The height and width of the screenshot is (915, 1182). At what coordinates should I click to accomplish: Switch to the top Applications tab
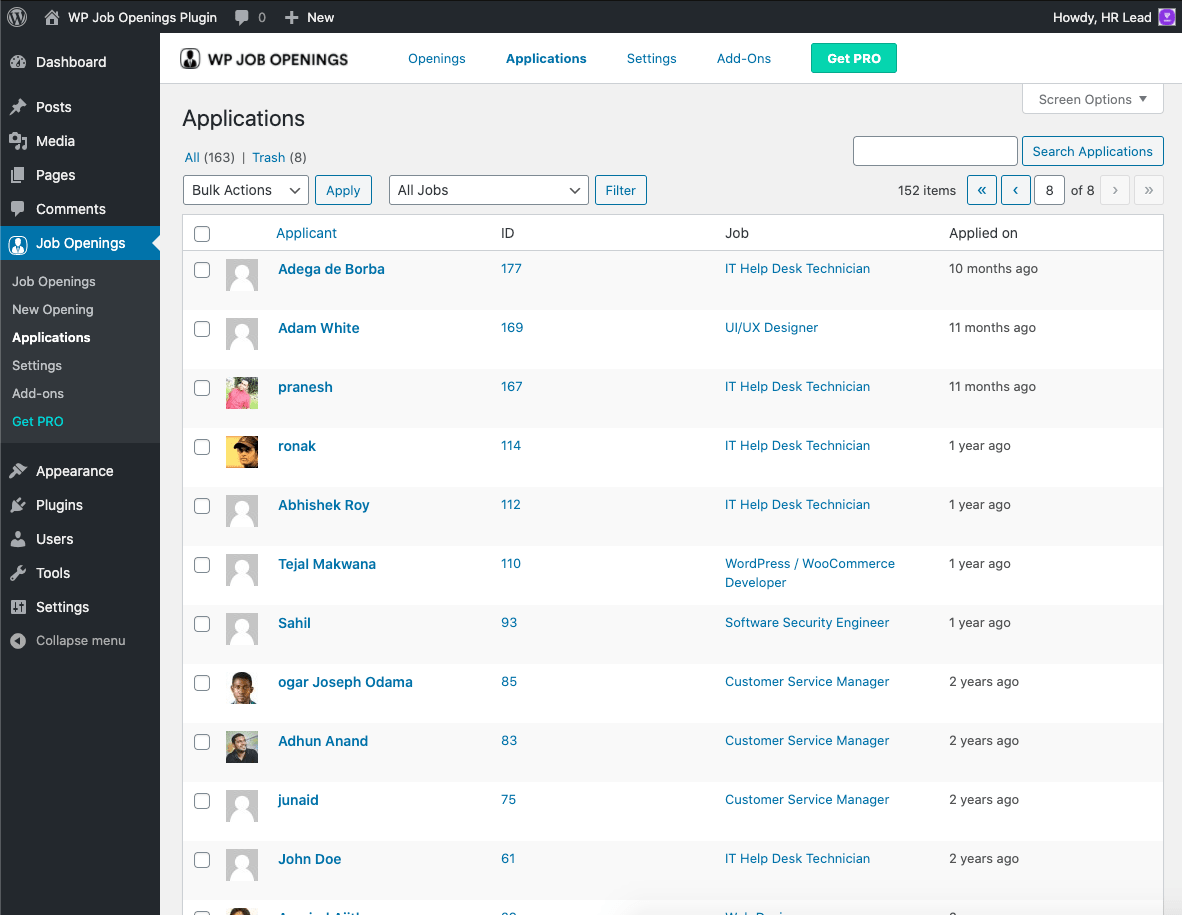tap(546, 59)
